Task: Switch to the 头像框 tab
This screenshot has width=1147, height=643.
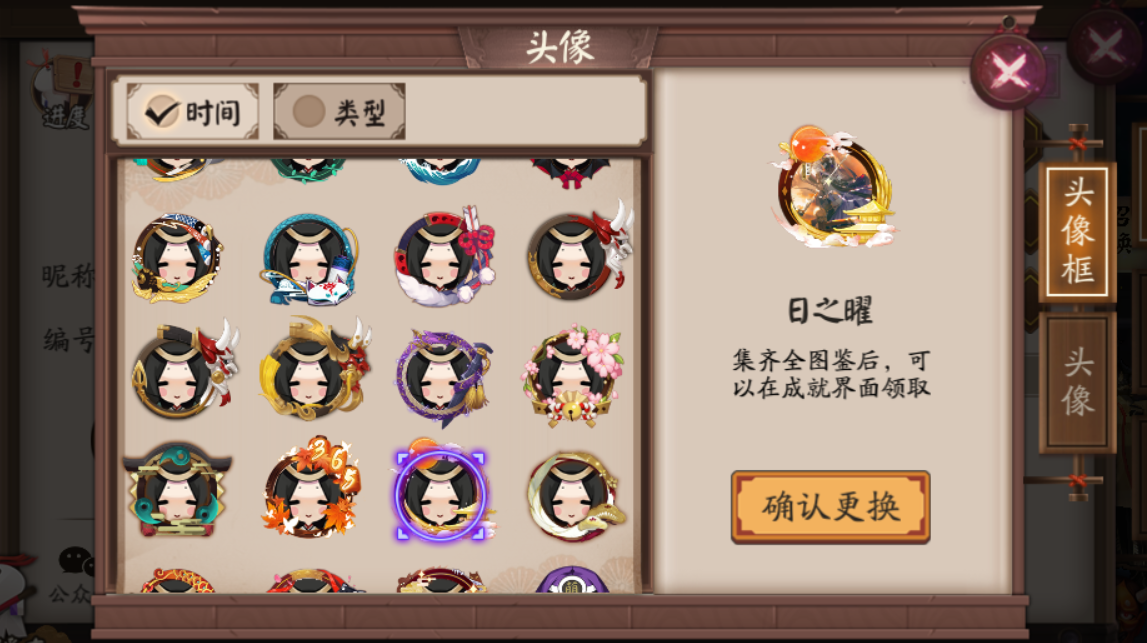Action: click(1077, 231)
